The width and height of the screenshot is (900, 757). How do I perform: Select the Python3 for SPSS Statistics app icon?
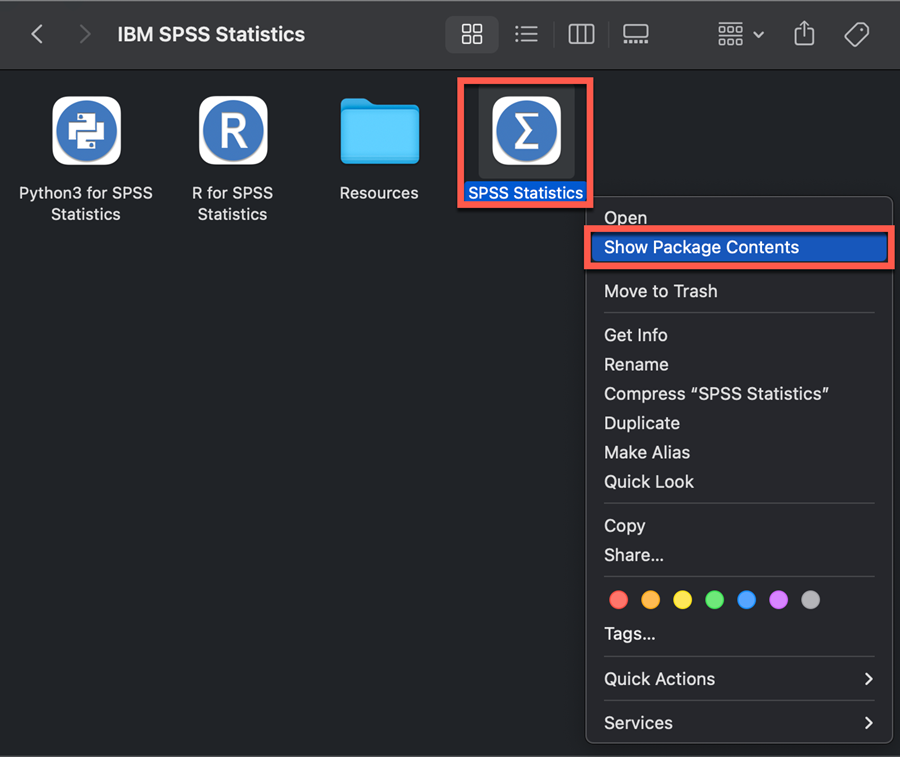87,130
